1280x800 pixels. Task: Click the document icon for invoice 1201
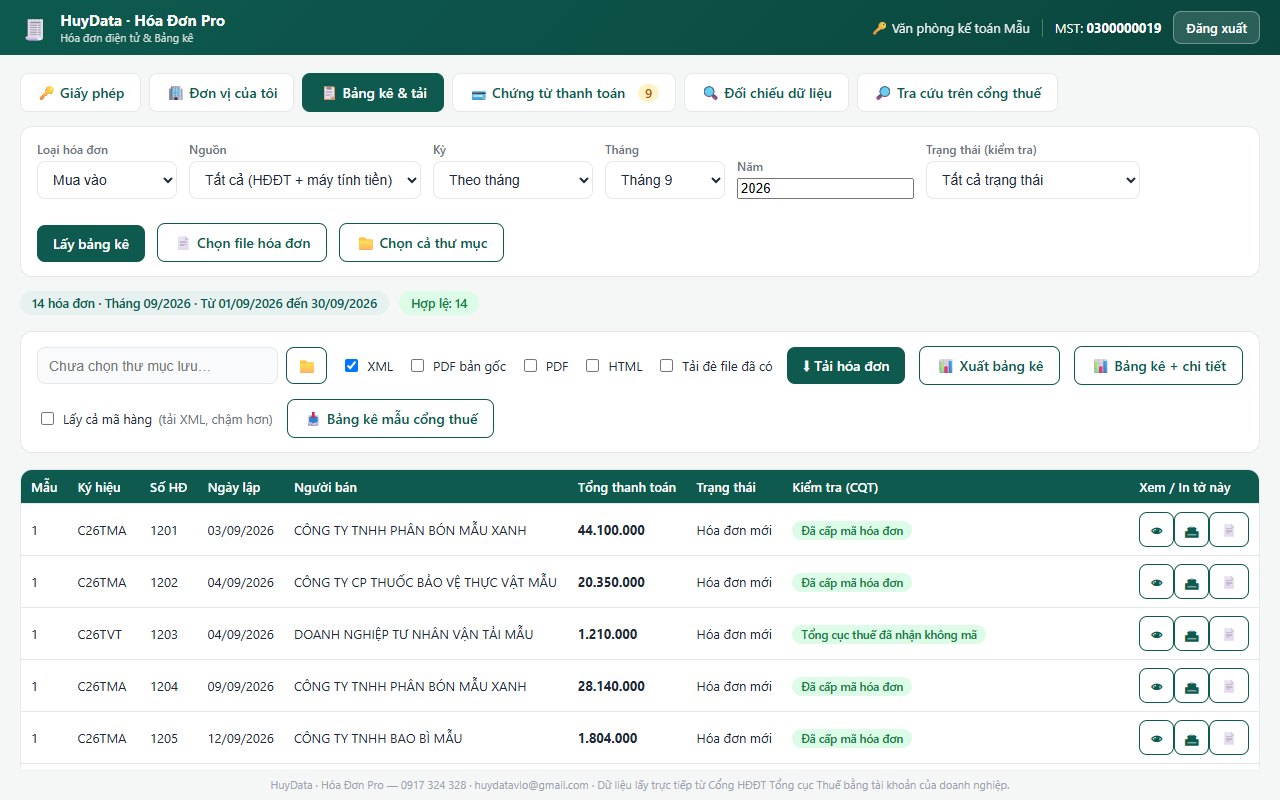[x=1229, y=530]
